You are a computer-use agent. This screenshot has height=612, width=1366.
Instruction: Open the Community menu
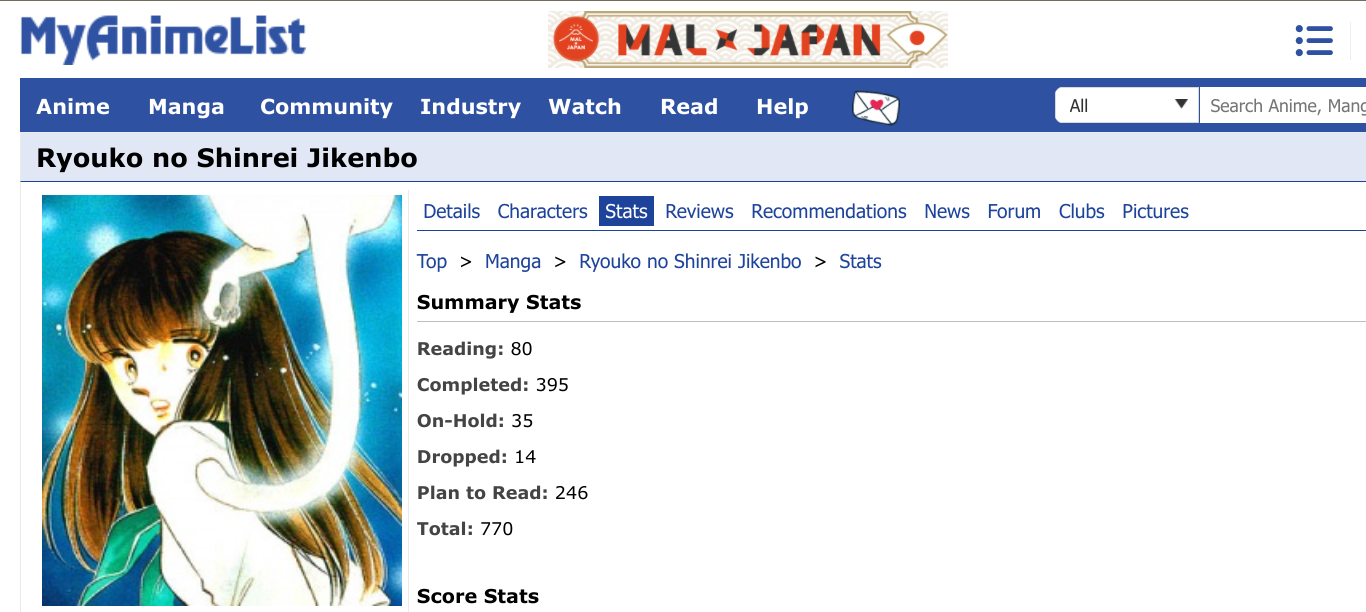326,106
